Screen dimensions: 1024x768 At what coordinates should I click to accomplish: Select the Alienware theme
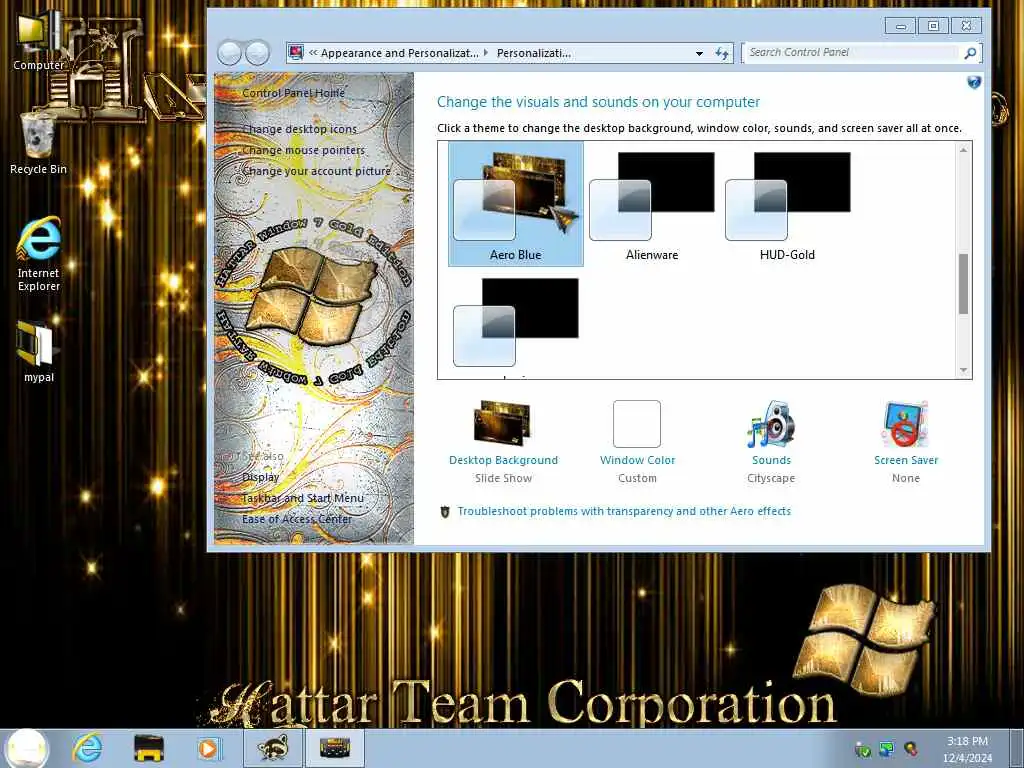coord(652,204)
